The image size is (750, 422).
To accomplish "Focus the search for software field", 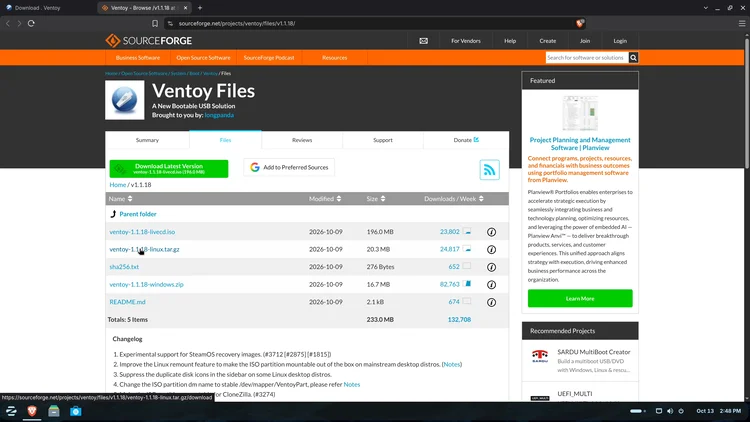I will [x=586, y=57].
